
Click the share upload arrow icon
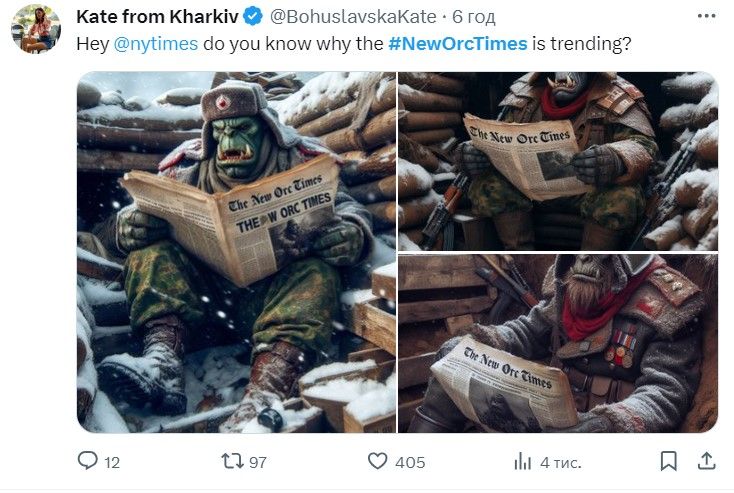(x=706, y=461)
